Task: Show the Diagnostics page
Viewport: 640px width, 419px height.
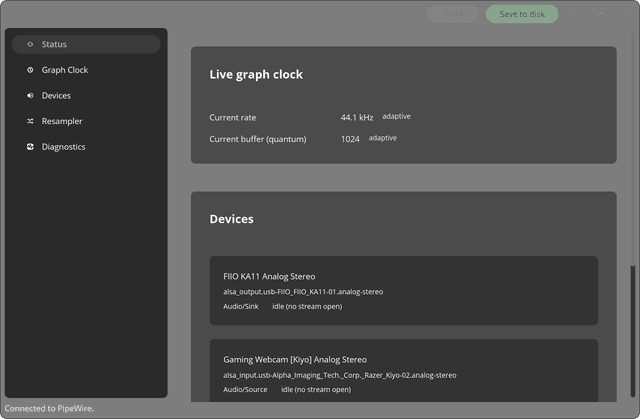Action: click(x=86, y=147)
